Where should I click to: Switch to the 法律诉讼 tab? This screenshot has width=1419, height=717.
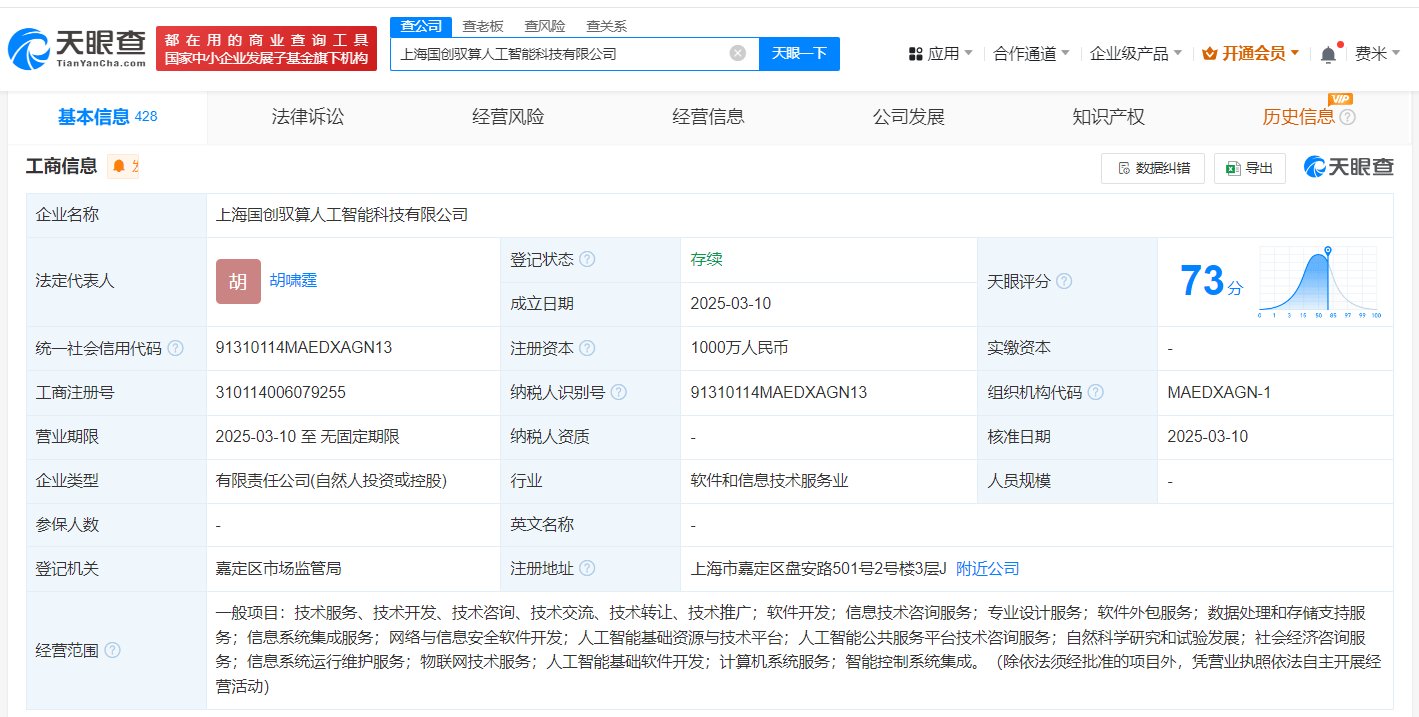pyautogui.click(x=307, y=118)
